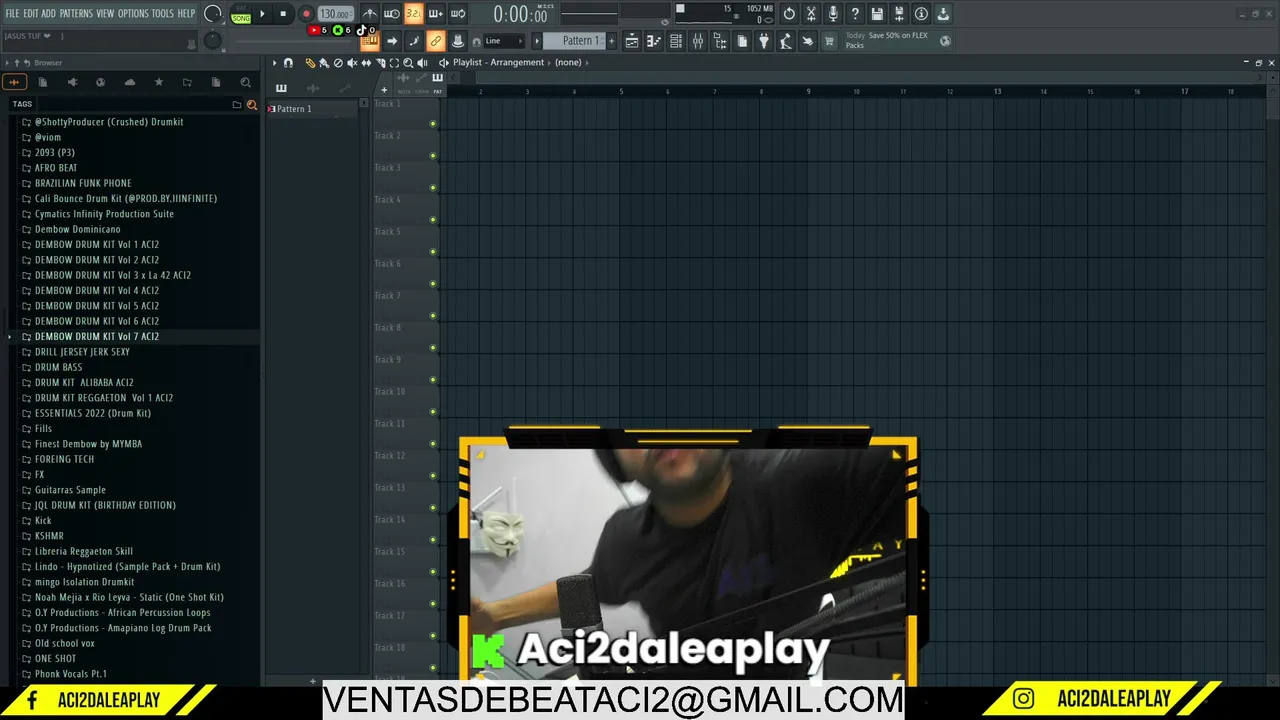Open the Channel rack icon

click(676, 41)
